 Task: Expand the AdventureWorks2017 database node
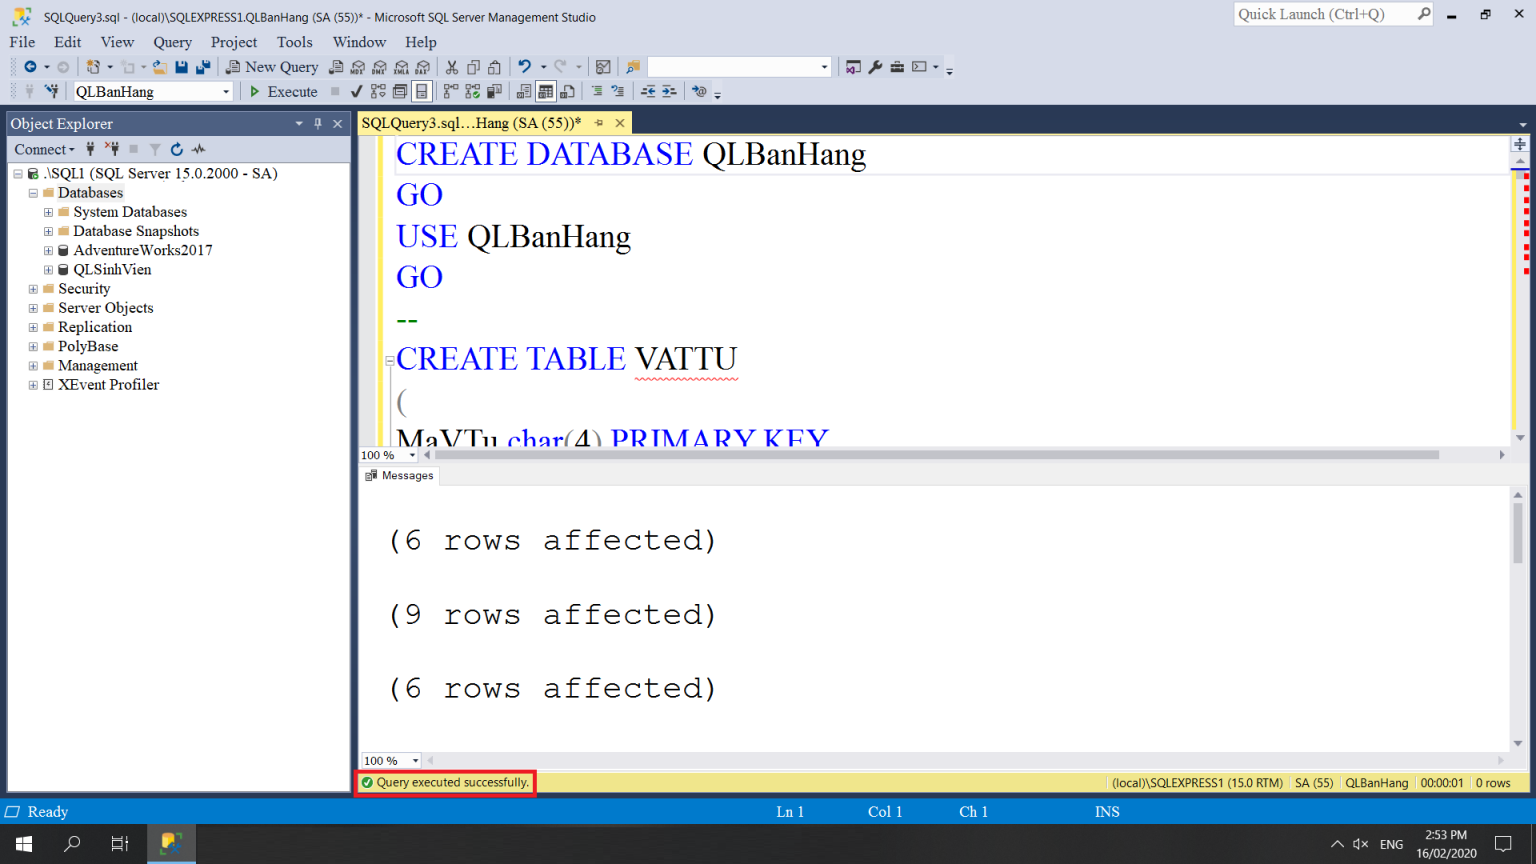coord(47,250)
